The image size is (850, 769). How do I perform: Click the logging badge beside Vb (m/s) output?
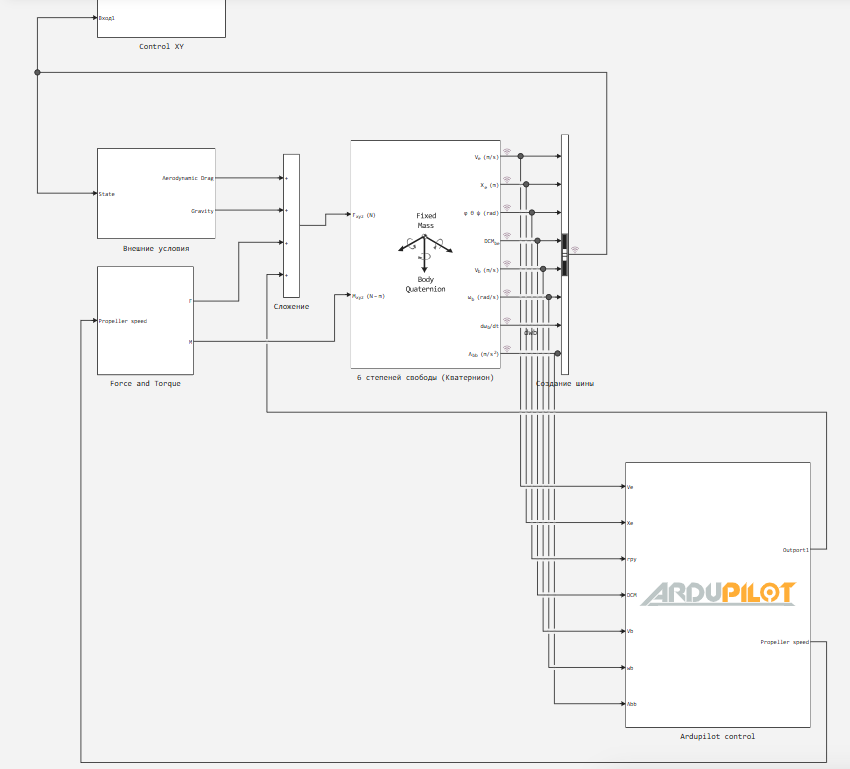click(507, 264)
